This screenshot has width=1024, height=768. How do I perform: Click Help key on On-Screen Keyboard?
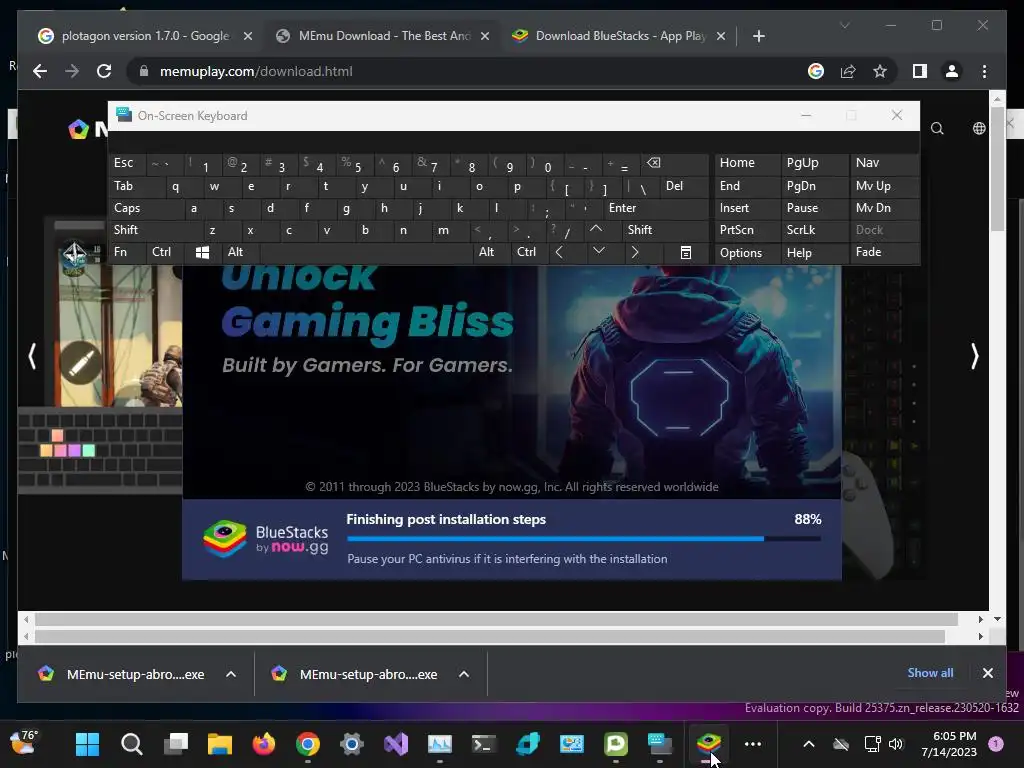[x=814, y=253]
